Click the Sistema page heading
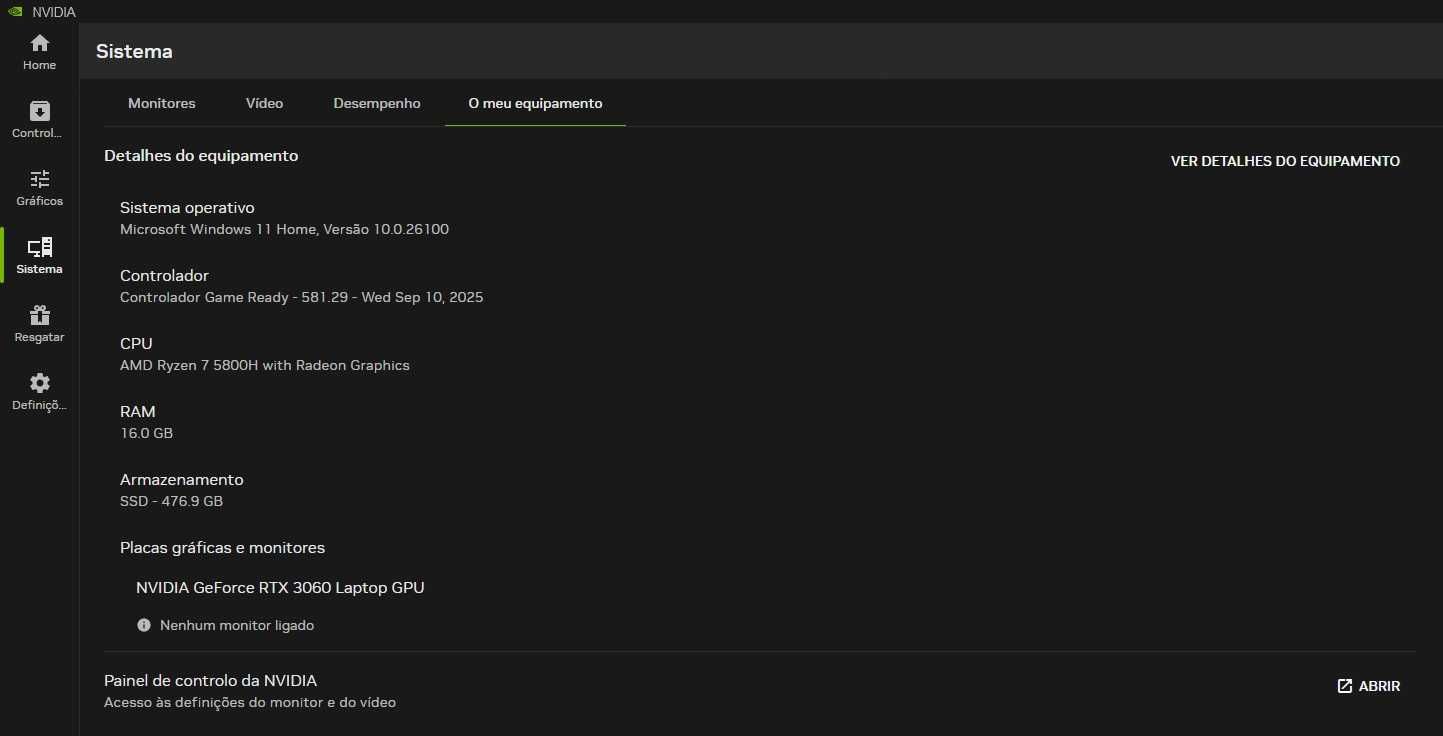1443x736 pixels. (134, 51)
